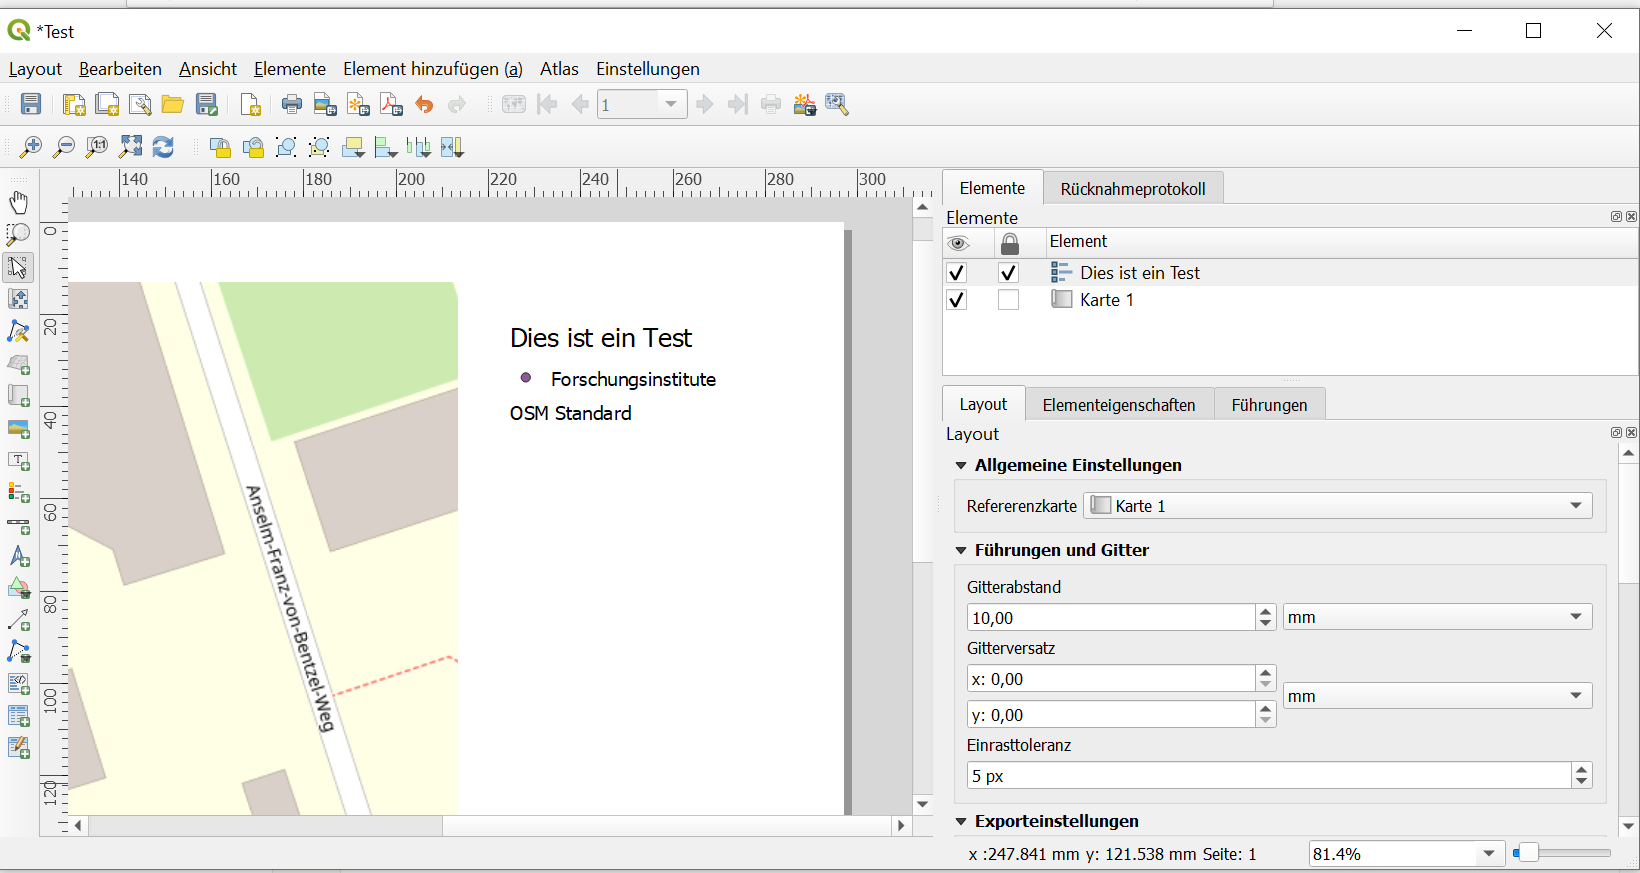Click the Lock Selected Items icon
Image resolution: width=1640 pixels, height=873 pixels.
[x=220, y=147]
